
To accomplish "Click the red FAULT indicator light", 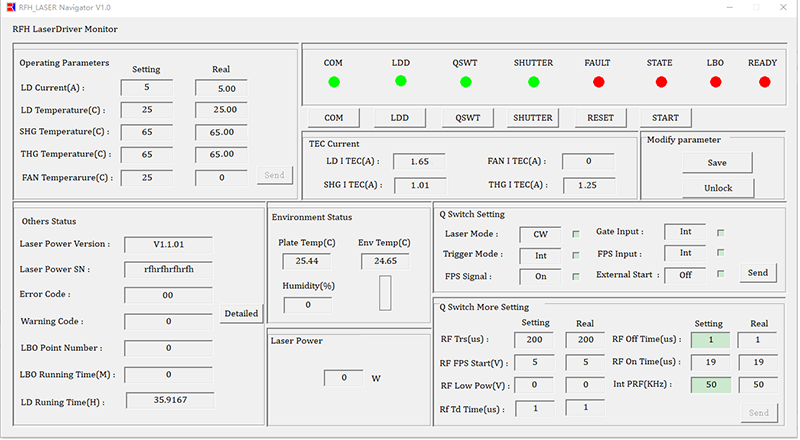I will tap(599, 82).
